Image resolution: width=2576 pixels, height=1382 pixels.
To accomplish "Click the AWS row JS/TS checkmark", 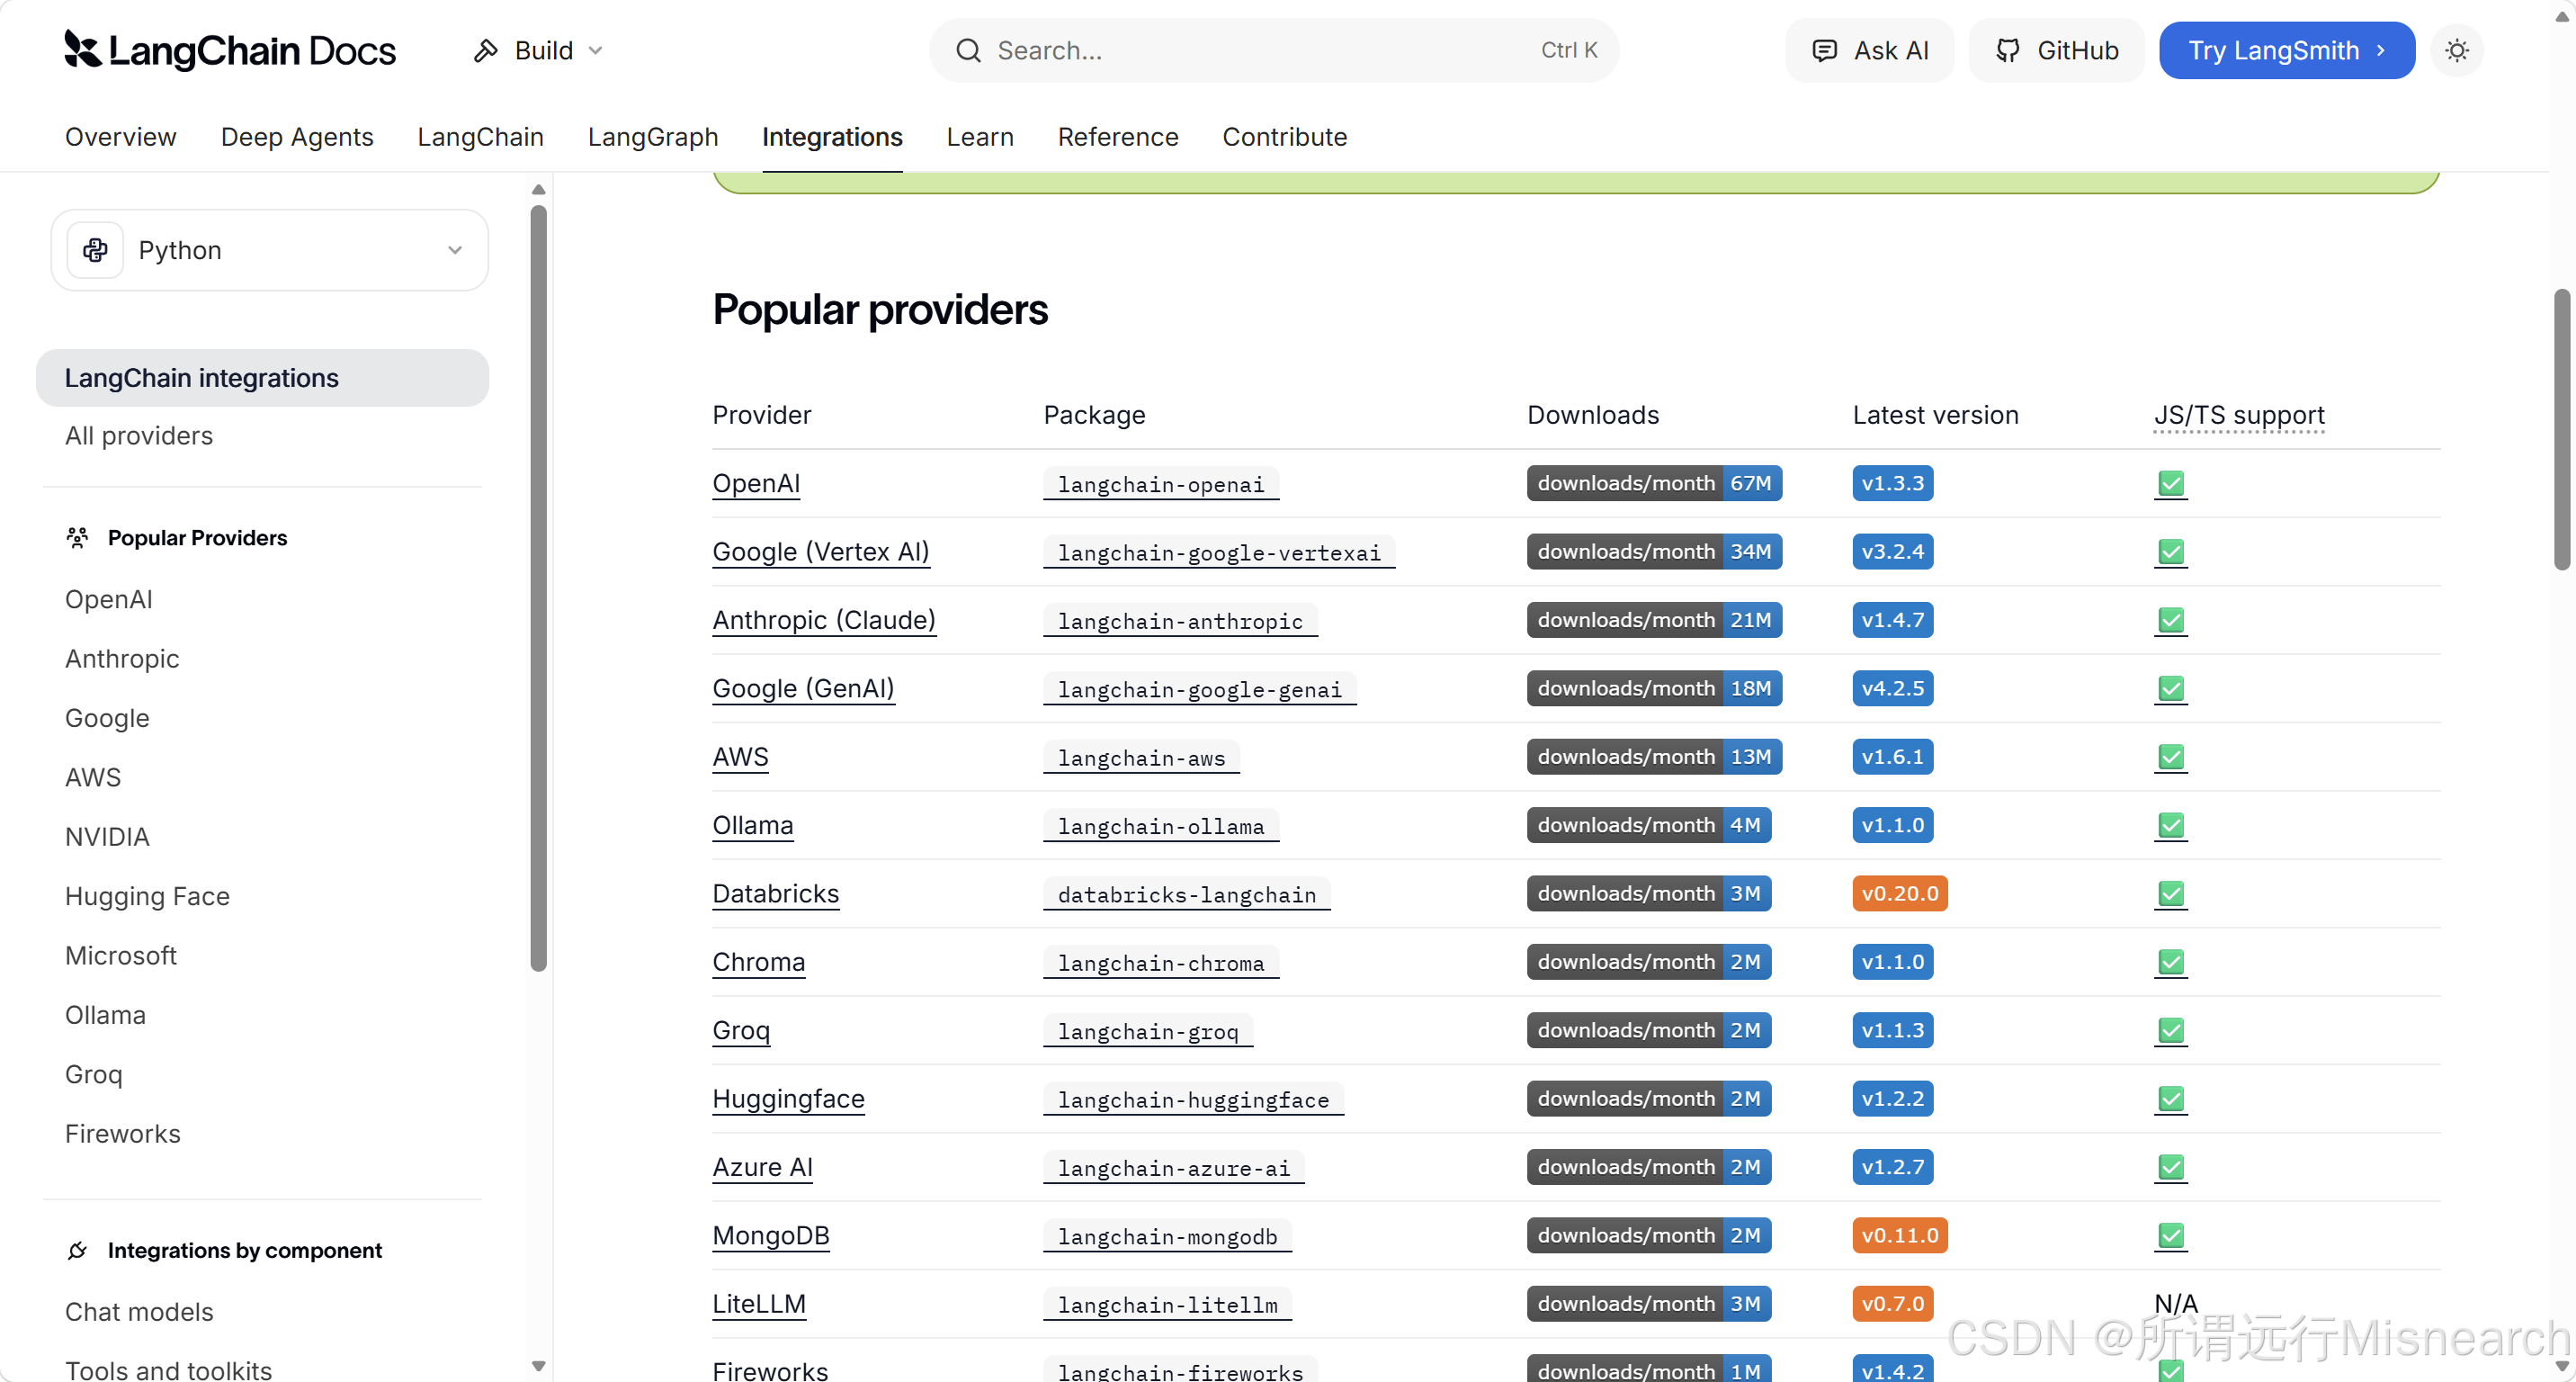I will pyautogui.click(x=2171, y=757).
